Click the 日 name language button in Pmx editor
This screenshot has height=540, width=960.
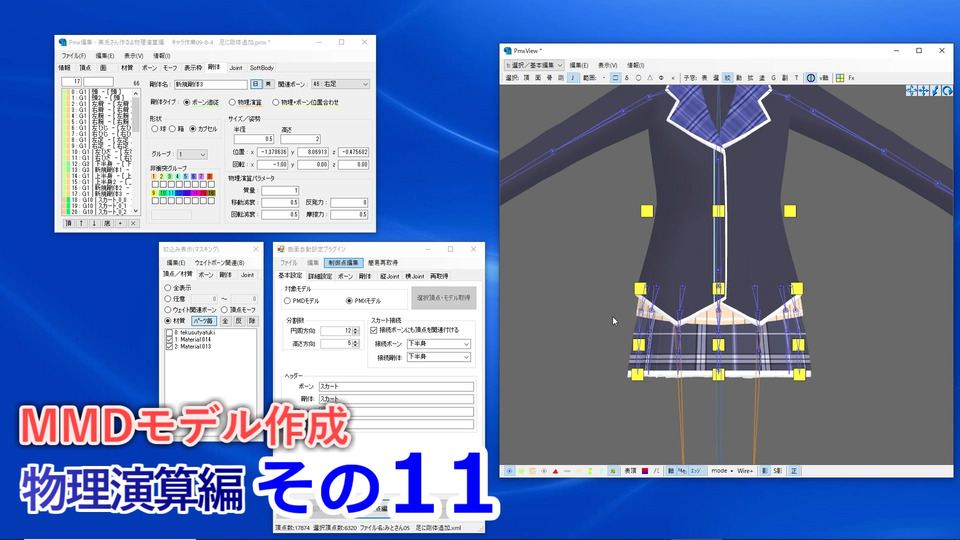pos(256,84)
